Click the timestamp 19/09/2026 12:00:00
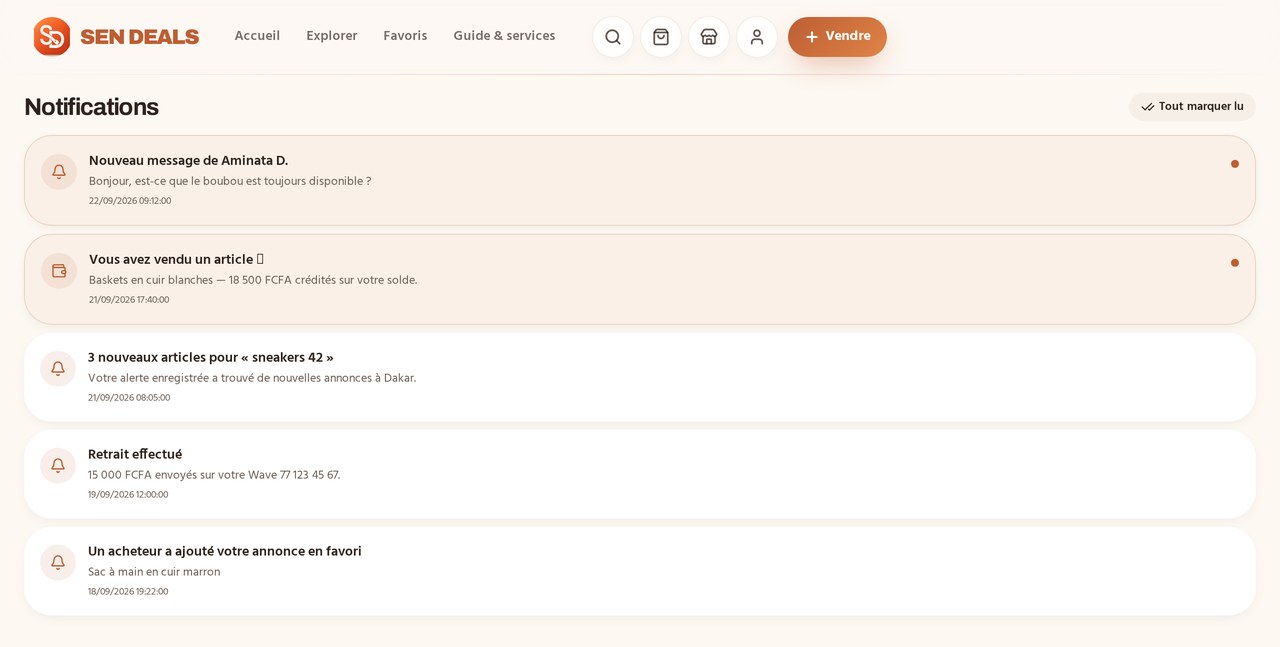This screenshot has width=1280, height=647. (128, 495)
